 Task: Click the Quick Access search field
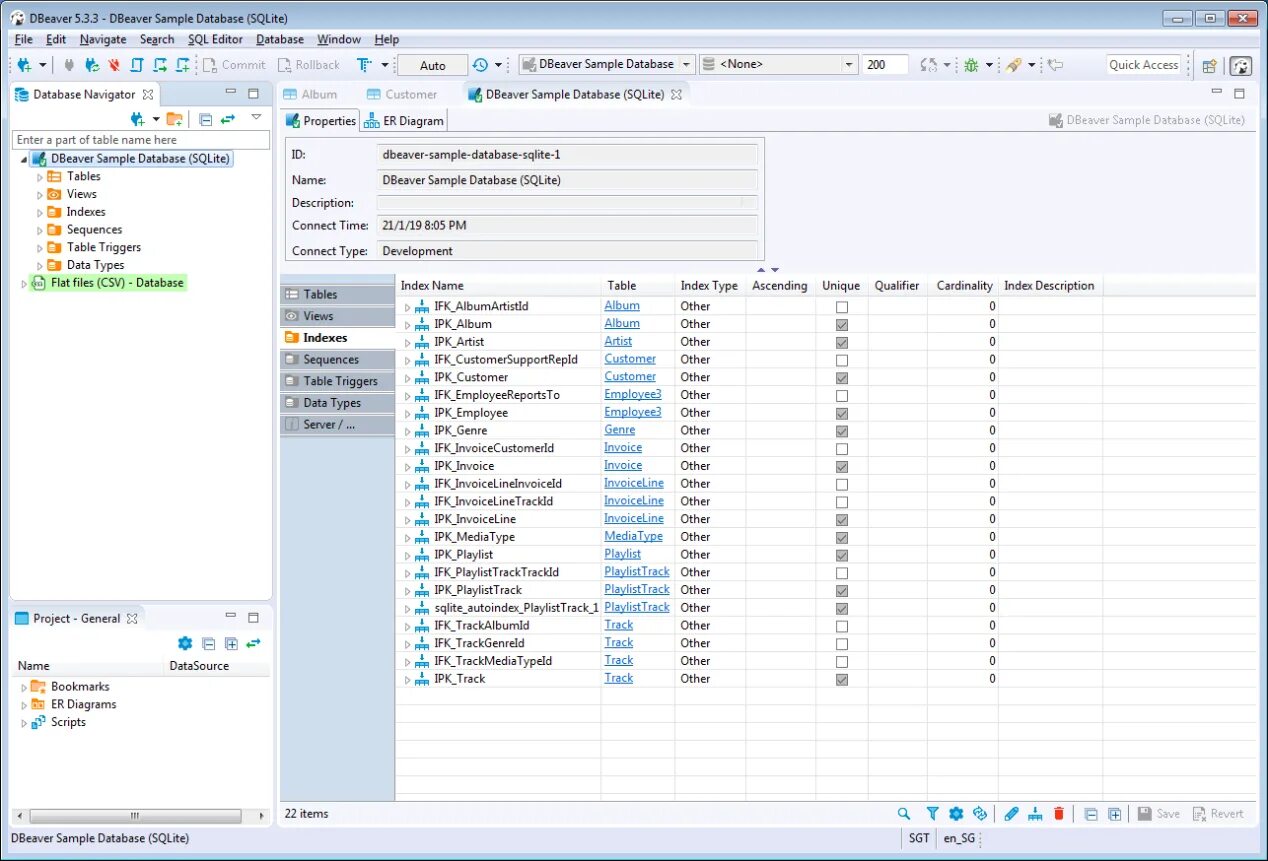(1144, 65)
